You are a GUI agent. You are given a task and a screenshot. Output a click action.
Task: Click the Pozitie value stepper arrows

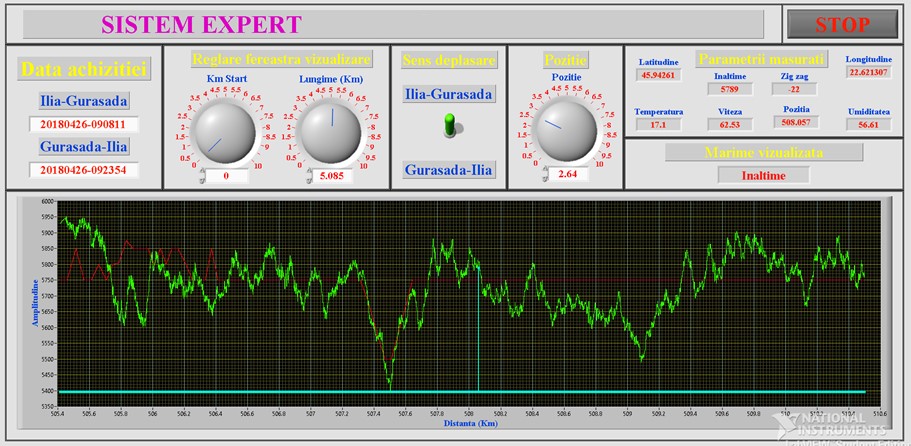click(x=543, y=174)
